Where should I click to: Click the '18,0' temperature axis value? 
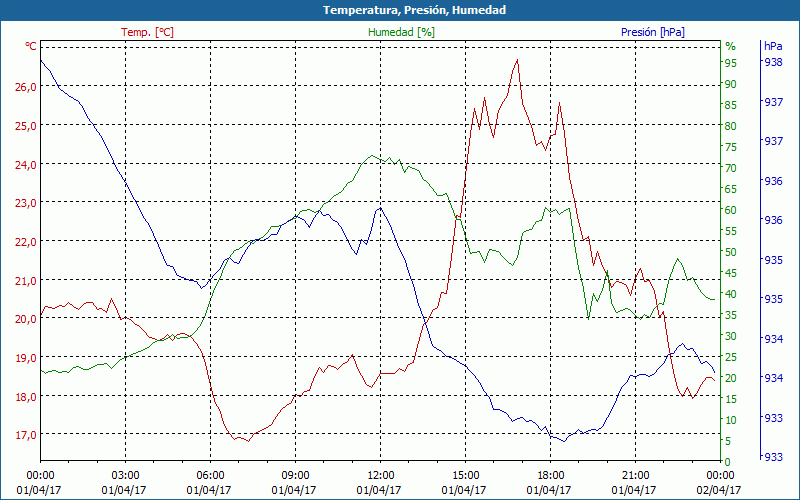(26, 396)
